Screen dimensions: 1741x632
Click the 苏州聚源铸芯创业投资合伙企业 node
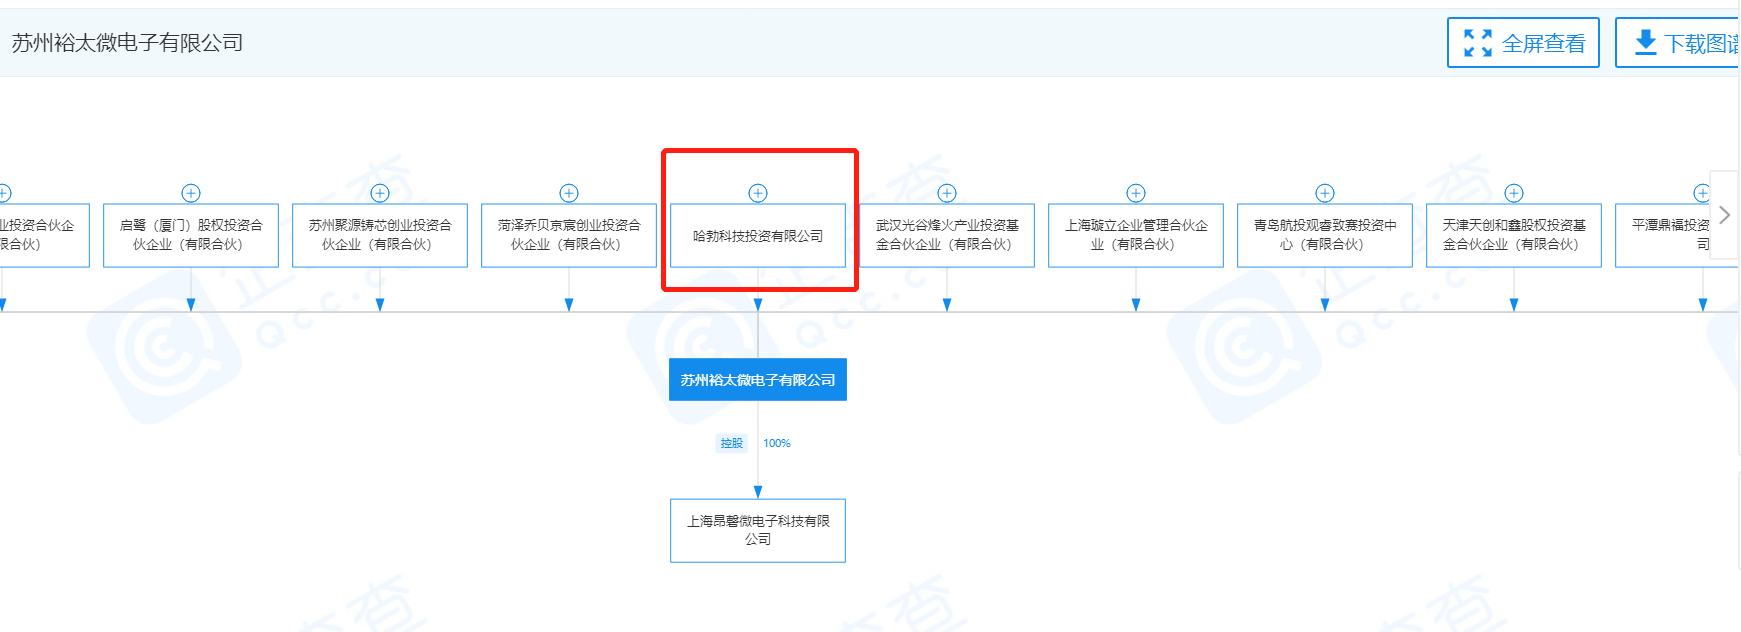[380, 236]
